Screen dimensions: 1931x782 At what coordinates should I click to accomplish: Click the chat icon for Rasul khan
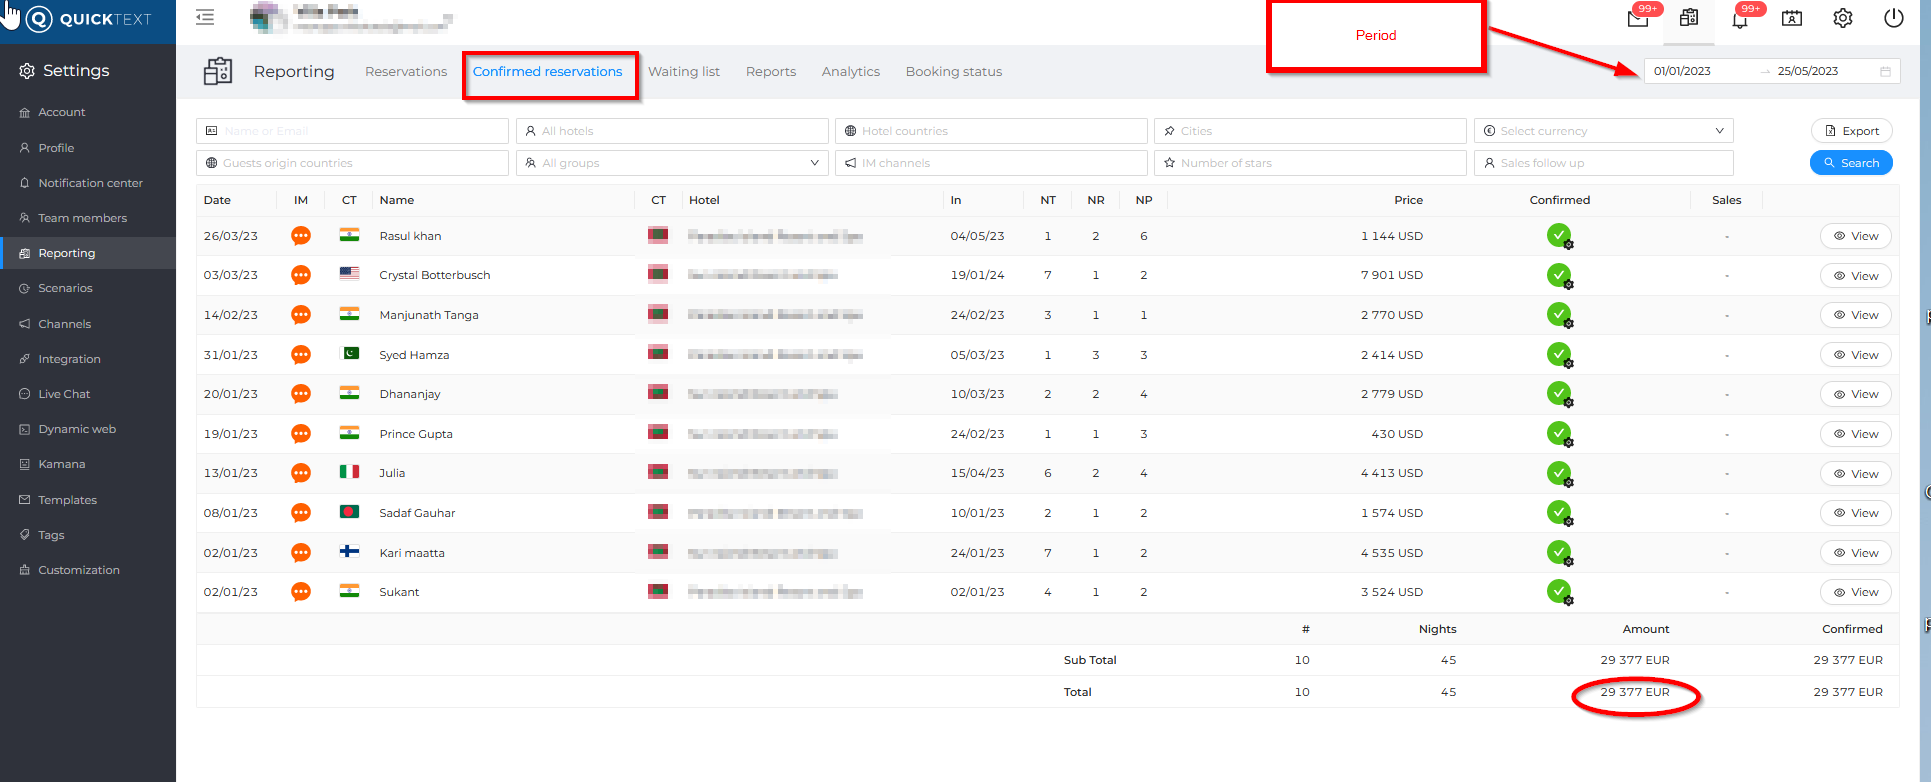(x=301, y=236)
